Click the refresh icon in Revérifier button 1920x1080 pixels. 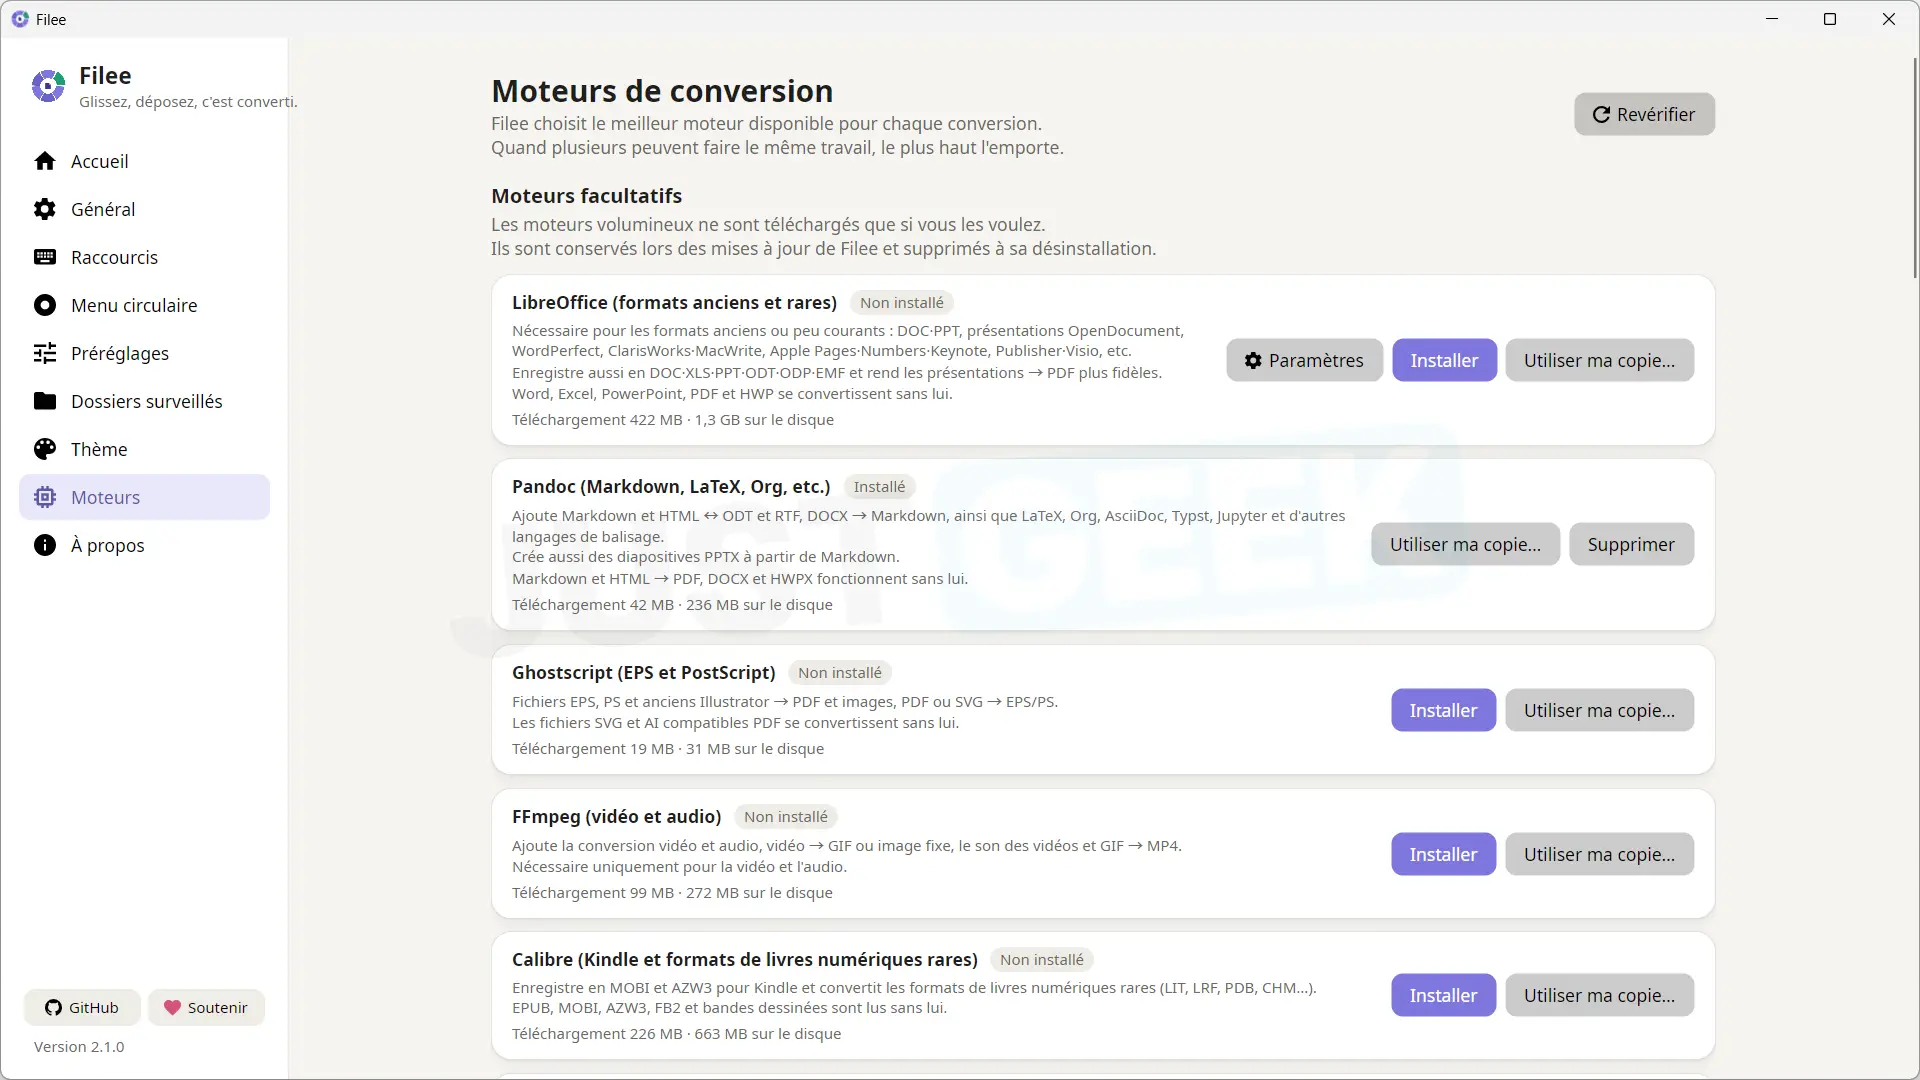[1601, 115]
